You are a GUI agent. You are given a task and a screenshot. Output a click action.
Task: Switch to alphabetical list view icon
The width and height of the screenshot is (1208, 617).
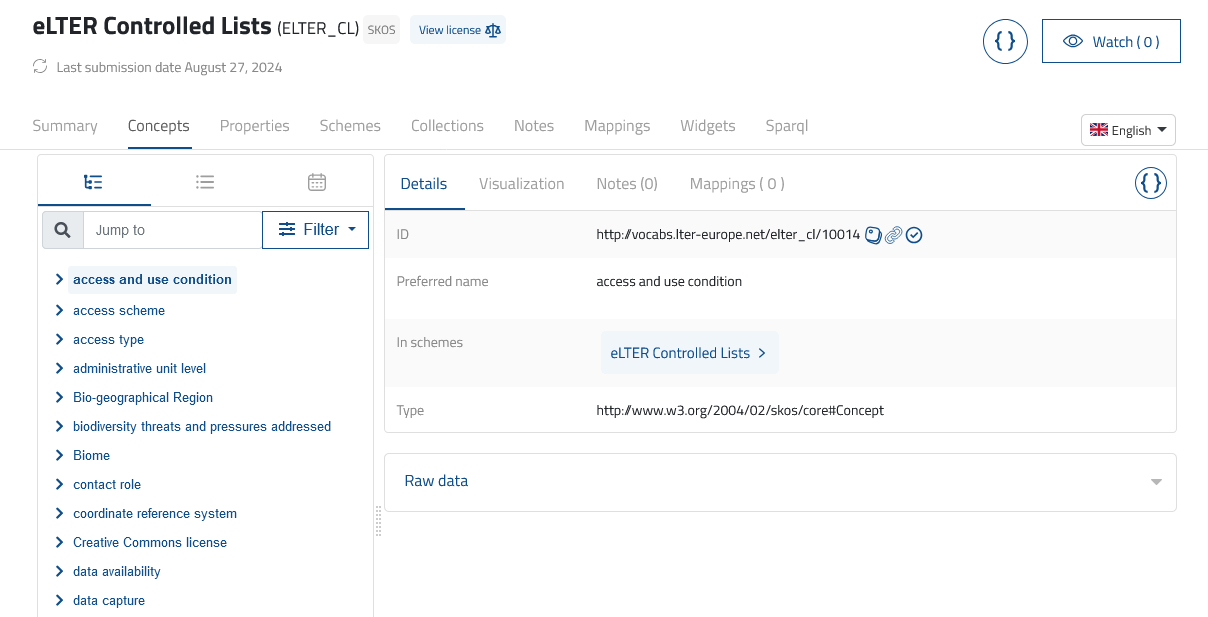click(x=205, y=182)
